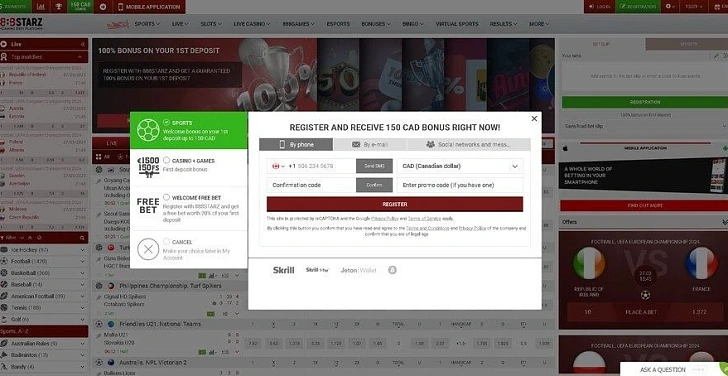Click the dark red Register button
This screenshot has height=376, width=728.
tap(395, 204)
